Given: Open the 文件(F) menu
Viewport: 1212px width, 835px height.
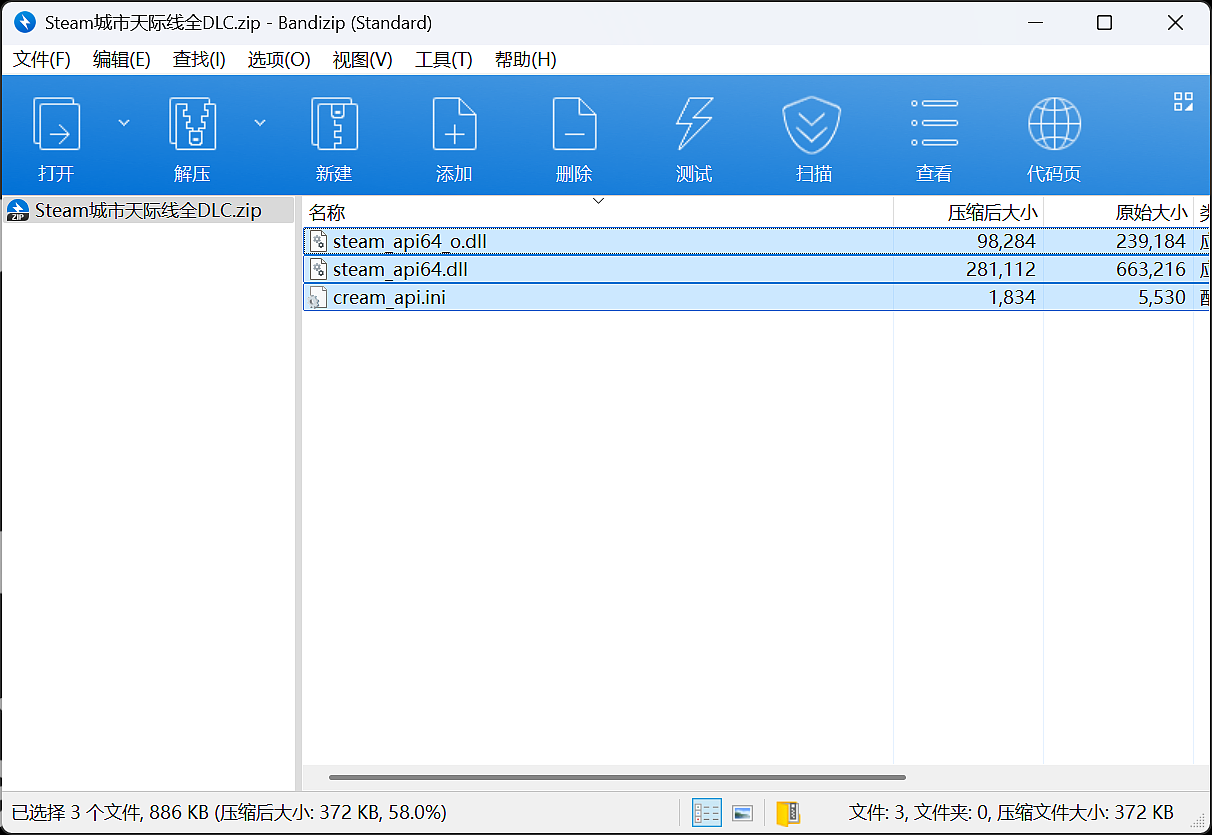Looking at the screenshot, I should (42, 60).
